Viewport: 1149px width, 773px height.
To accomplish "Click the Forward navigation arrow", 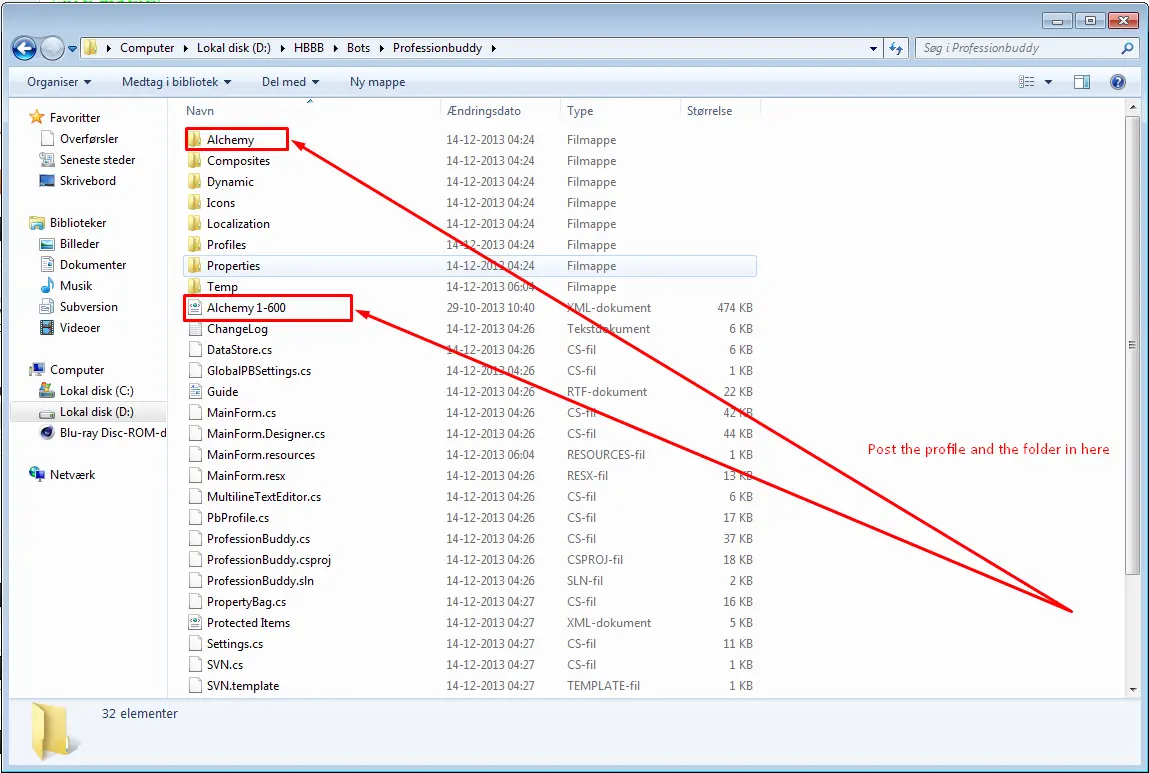I will 52,48.
